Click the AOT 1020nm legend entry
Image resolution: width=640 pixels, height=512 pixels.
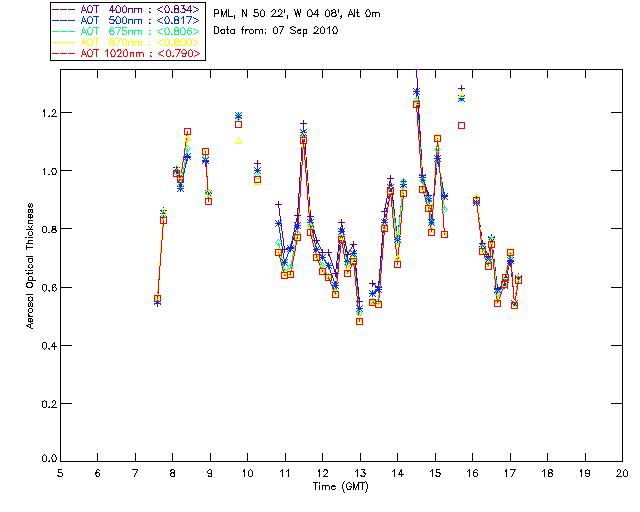pyautogui.click(x=126, y=53)
